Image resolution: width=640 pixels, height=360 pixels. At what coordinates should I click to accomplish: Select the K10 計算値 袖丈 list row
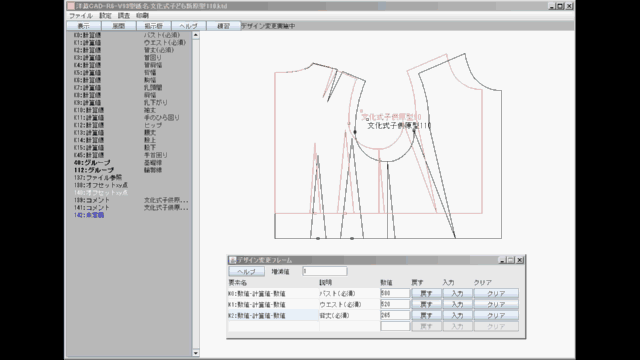[x=129, y=110]
